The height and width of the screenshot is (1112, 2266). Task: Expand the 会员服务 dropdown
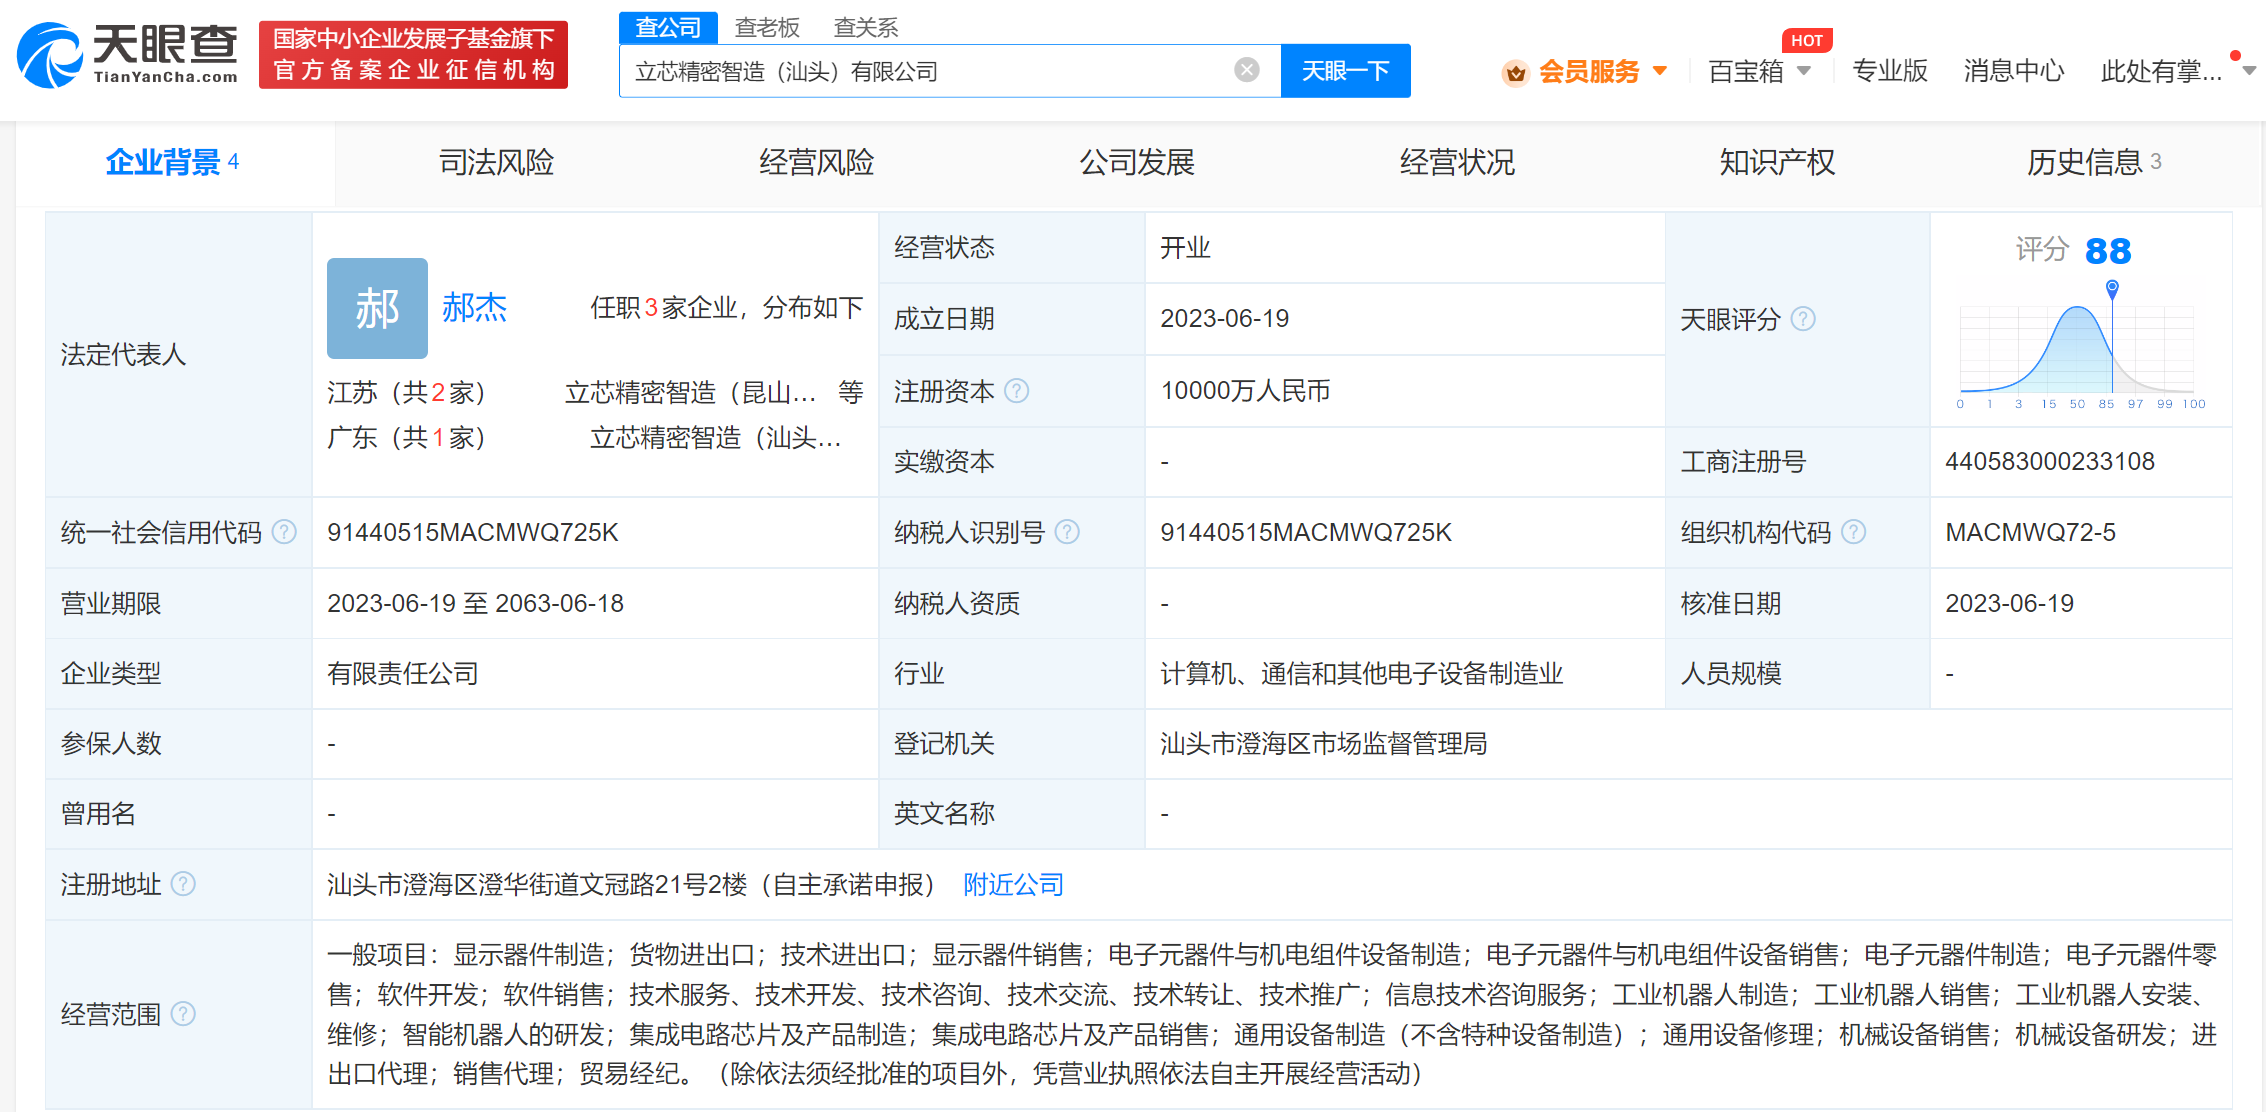(x=1660, y=71)
